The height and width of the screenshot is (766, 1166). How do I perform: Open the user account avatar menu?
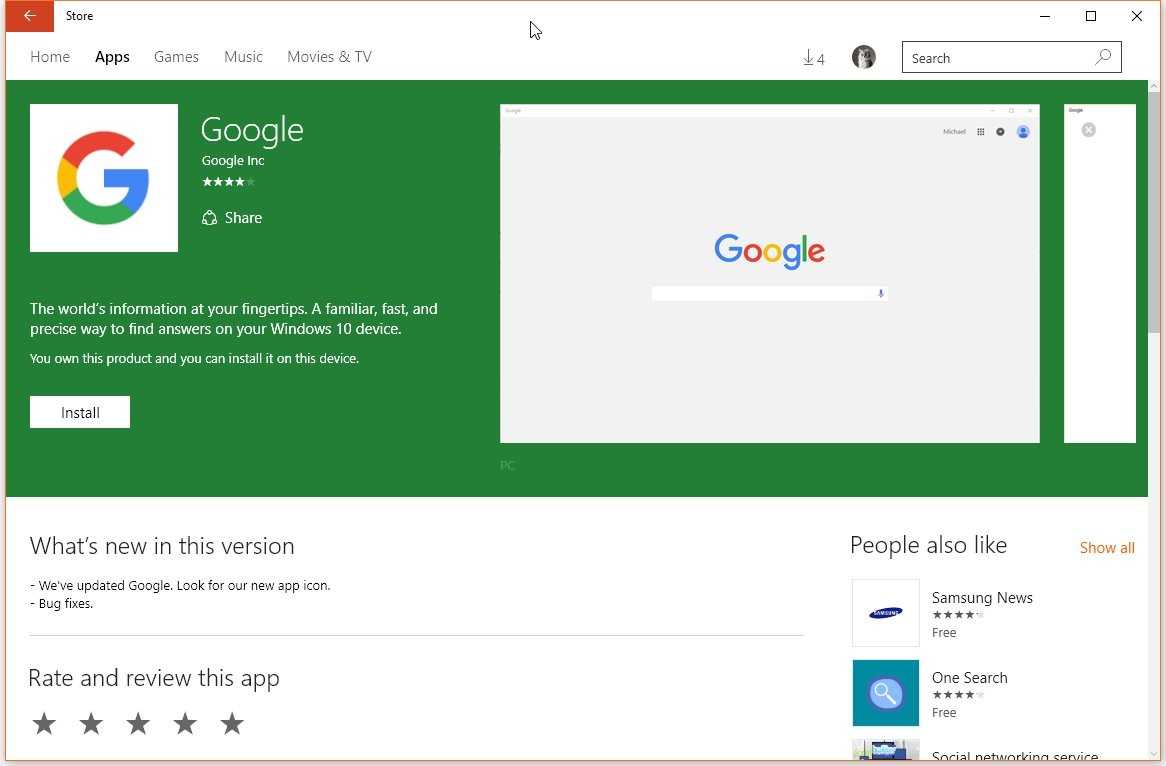(x=863, y=57)
